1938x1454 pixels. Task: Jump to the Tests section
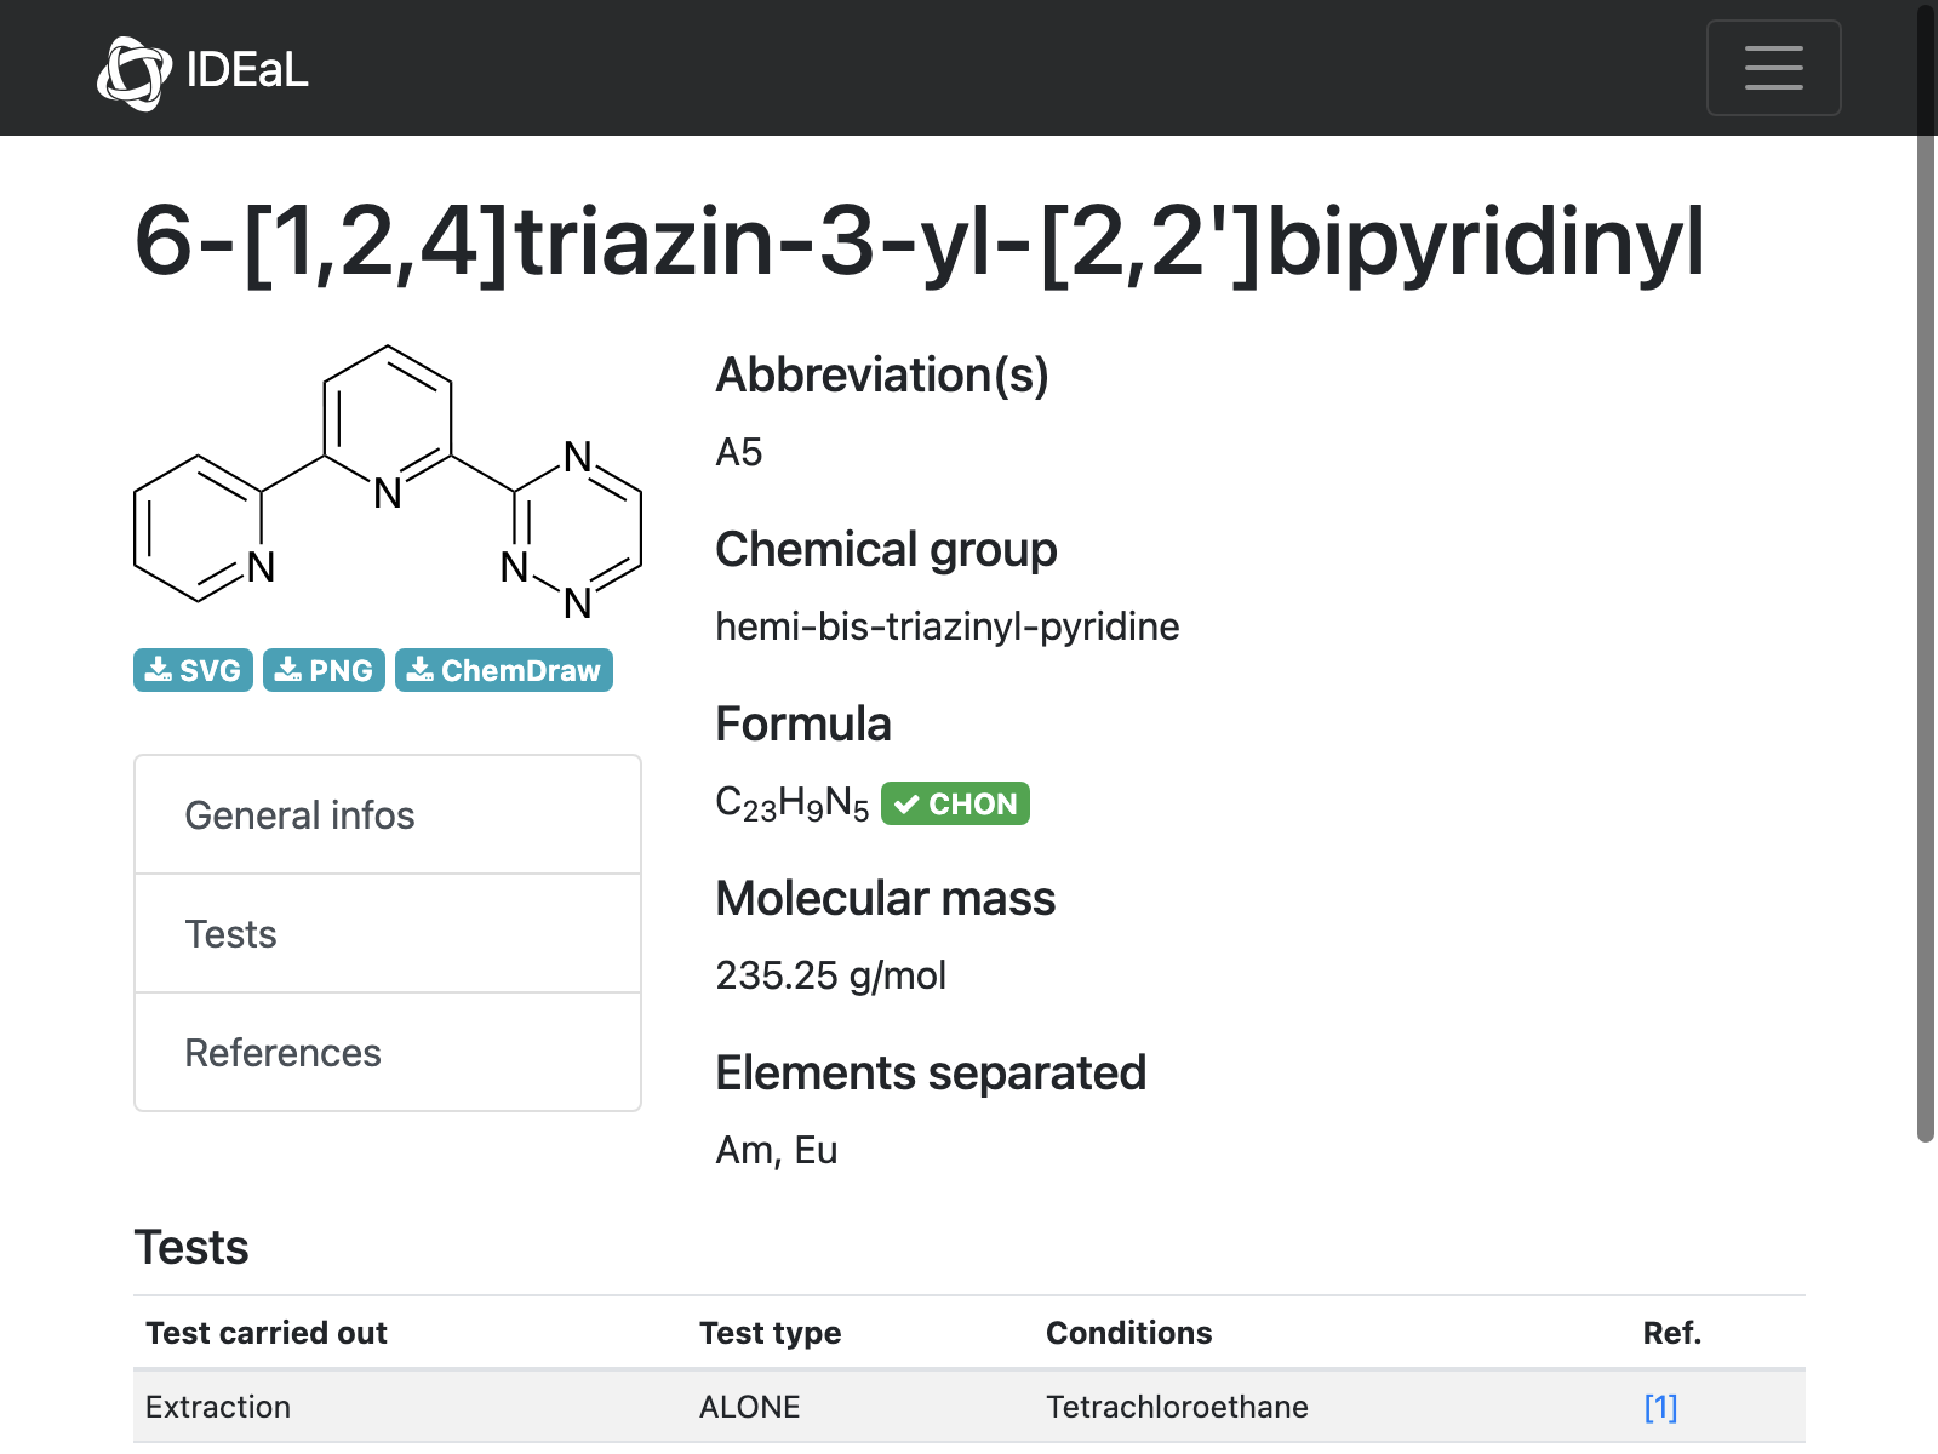387,934
